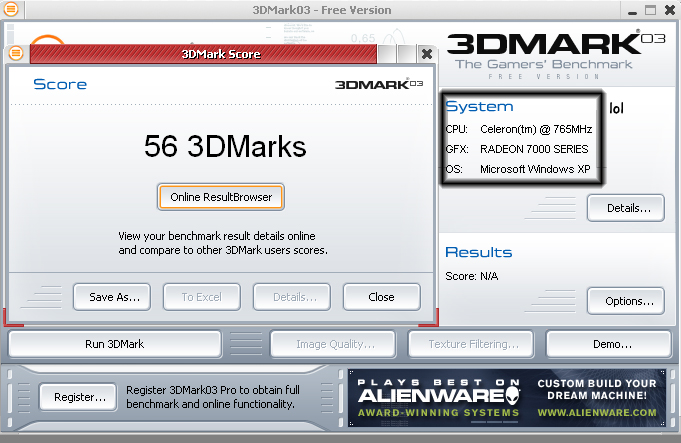Click the Close button in score dialog
Viewport: 681px width, 443px height.
pos(382,297)
